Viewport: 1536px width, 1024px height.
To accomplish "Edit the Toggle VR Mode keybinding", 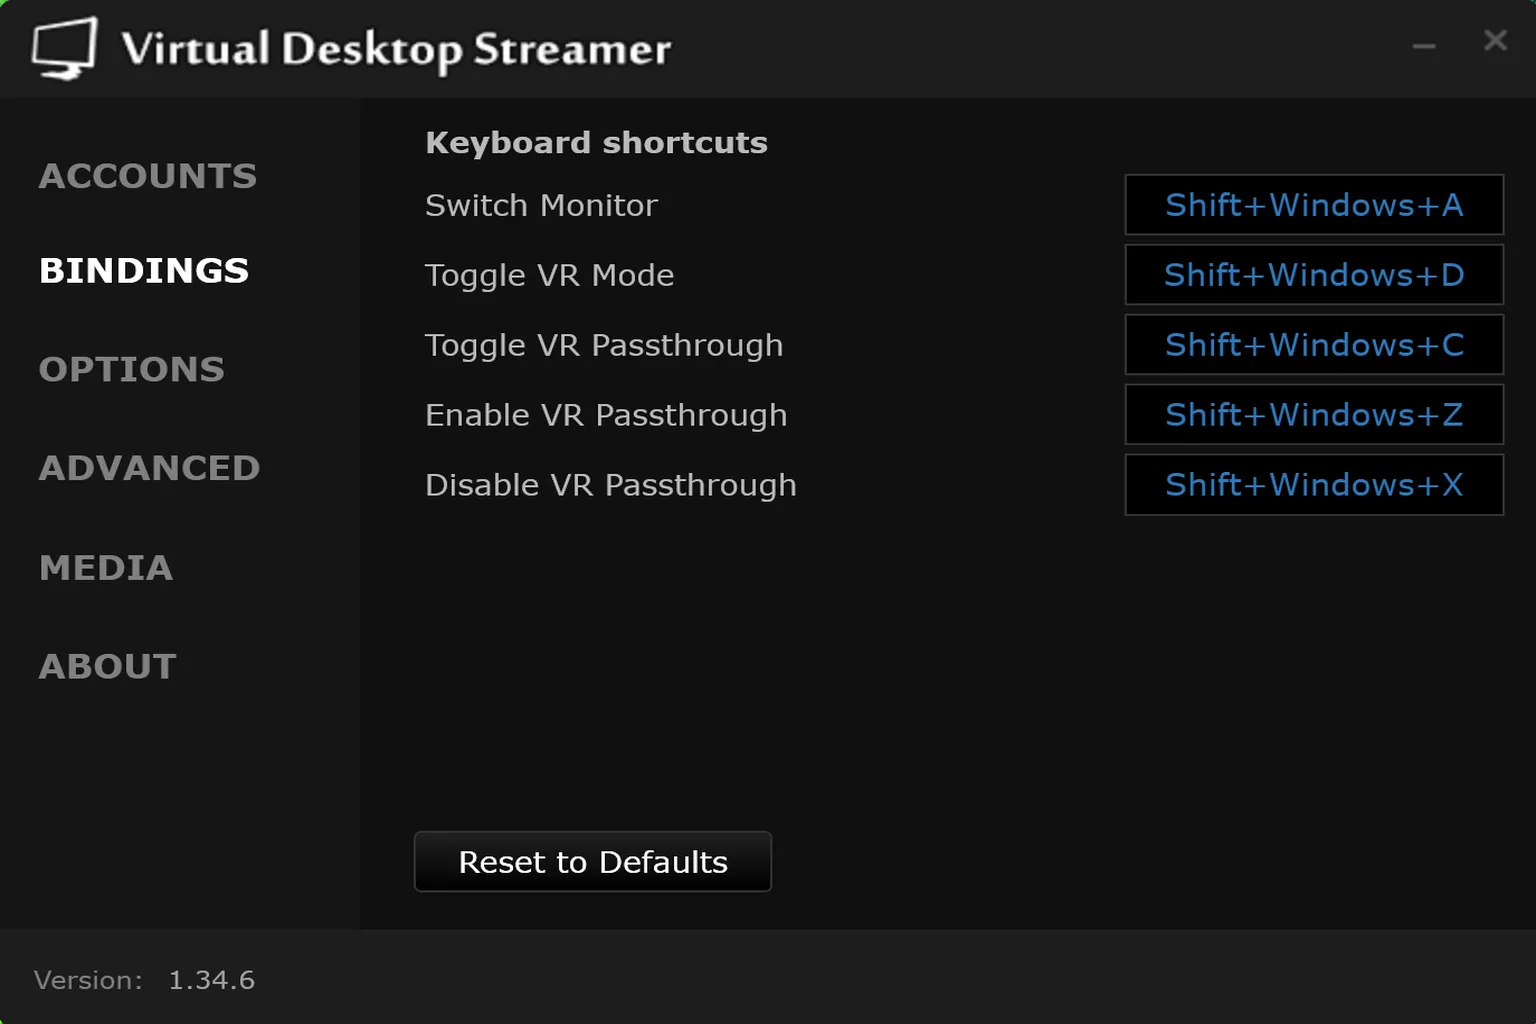I will click(1313, 275).
